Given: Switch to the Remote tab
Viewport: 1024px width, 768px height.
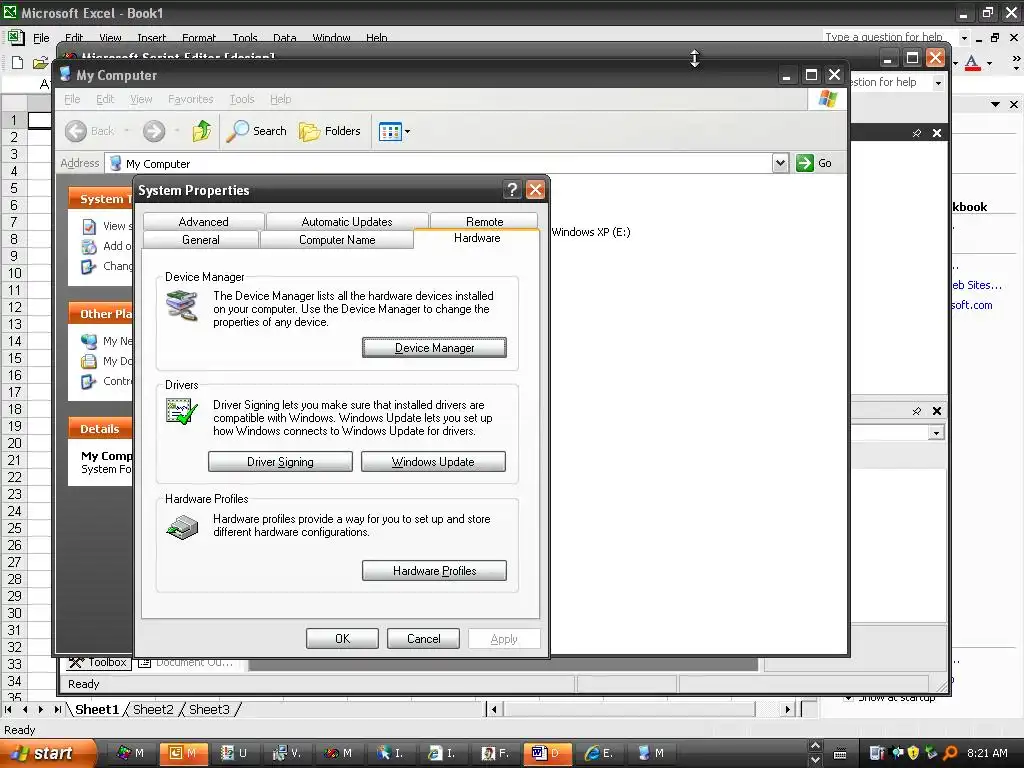Looking at the screenshot, I should pos(485,221).
